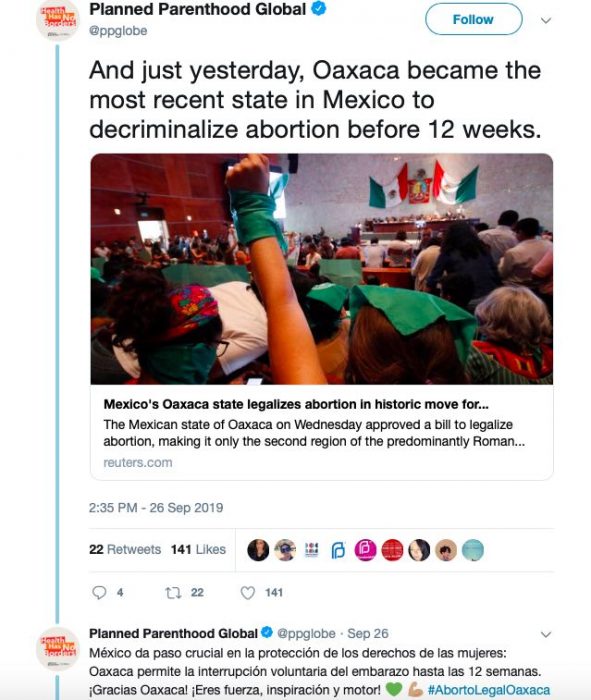
Task: Retweet using the retweet arrows icon
Action: point(173,593)
